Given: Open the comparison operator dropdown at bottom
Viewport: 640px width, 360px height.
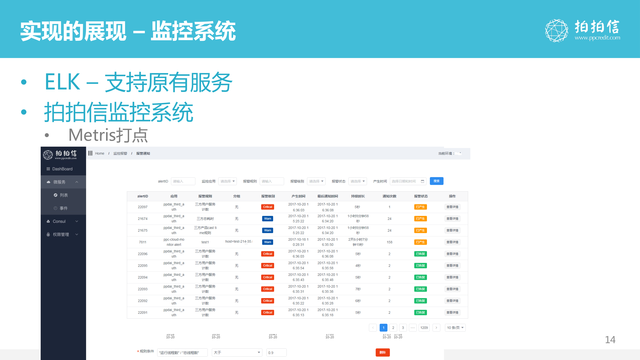Looking at the screenshot, I should [237, 353].
